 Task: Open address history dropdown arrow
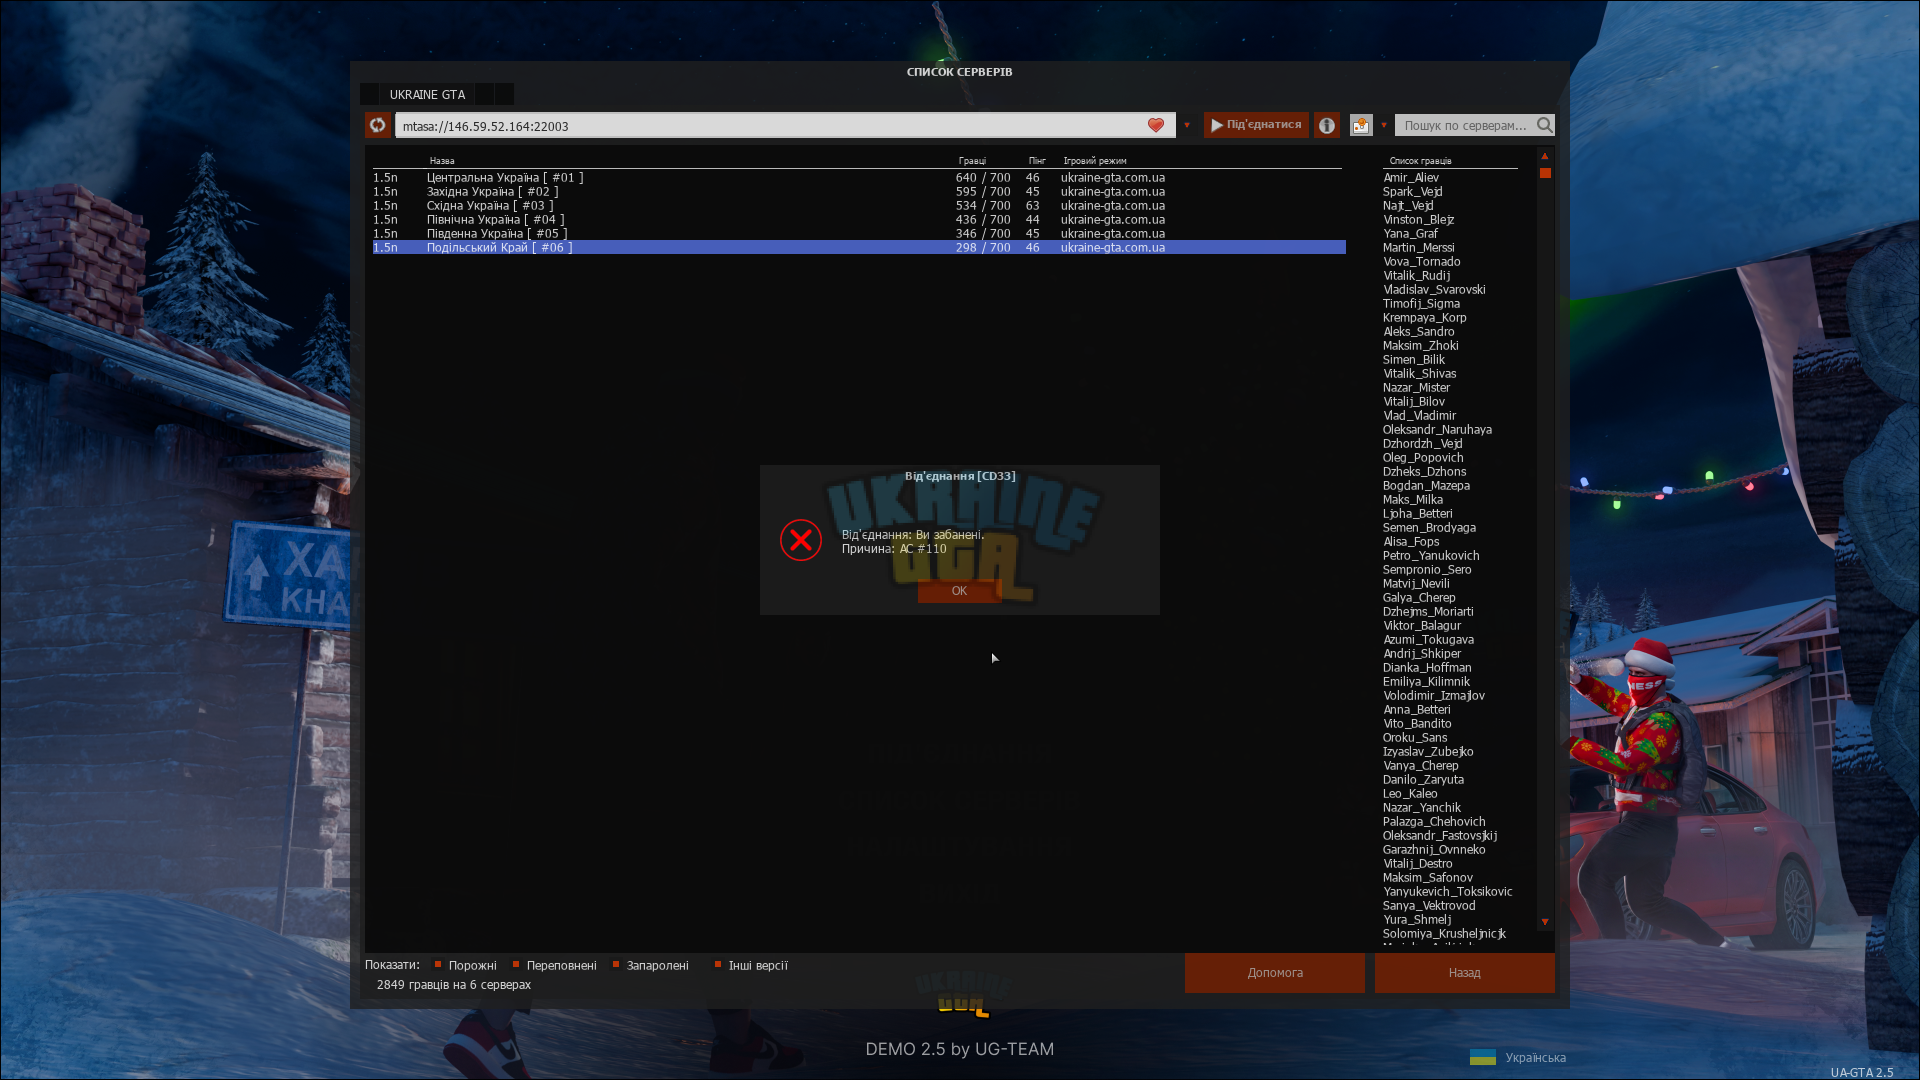click(1187, 126)
